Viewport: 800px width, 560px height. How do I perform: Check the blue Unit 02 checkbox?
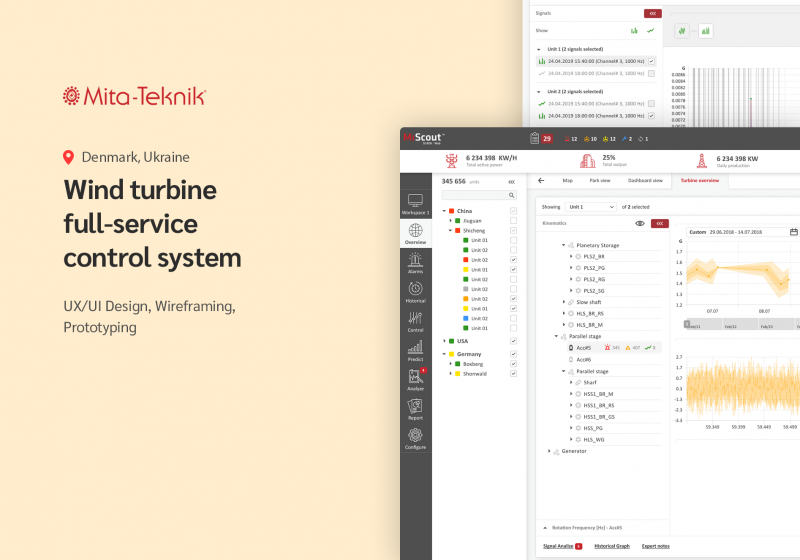pos(513,318)
